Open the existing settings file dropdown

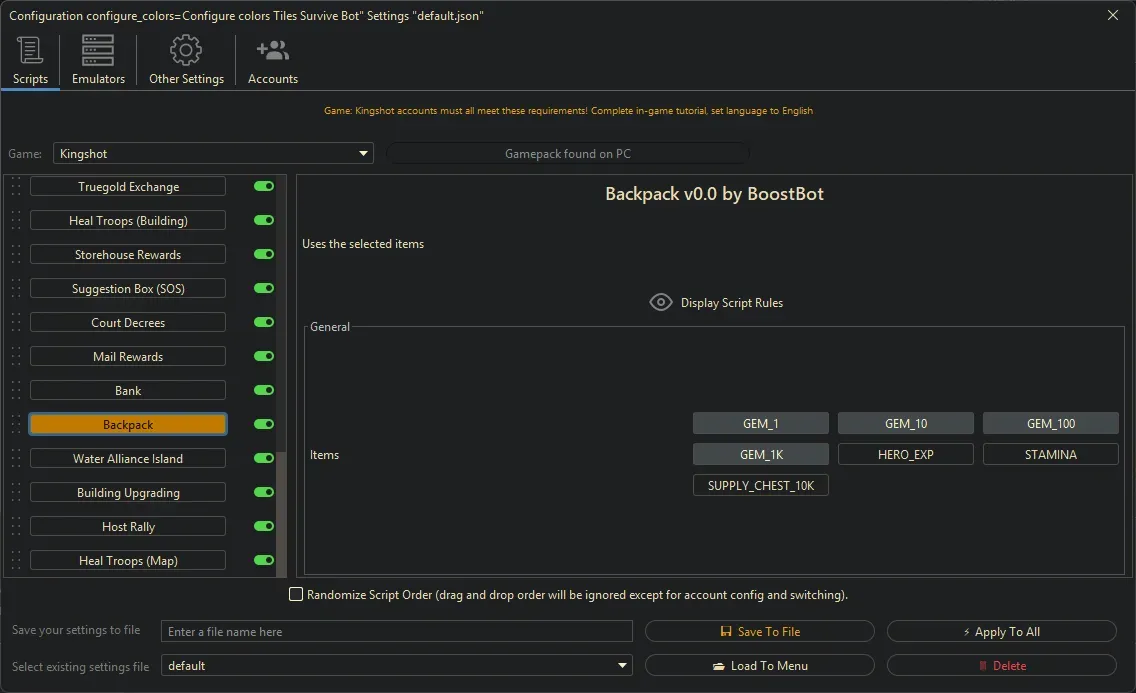point(623,666)
